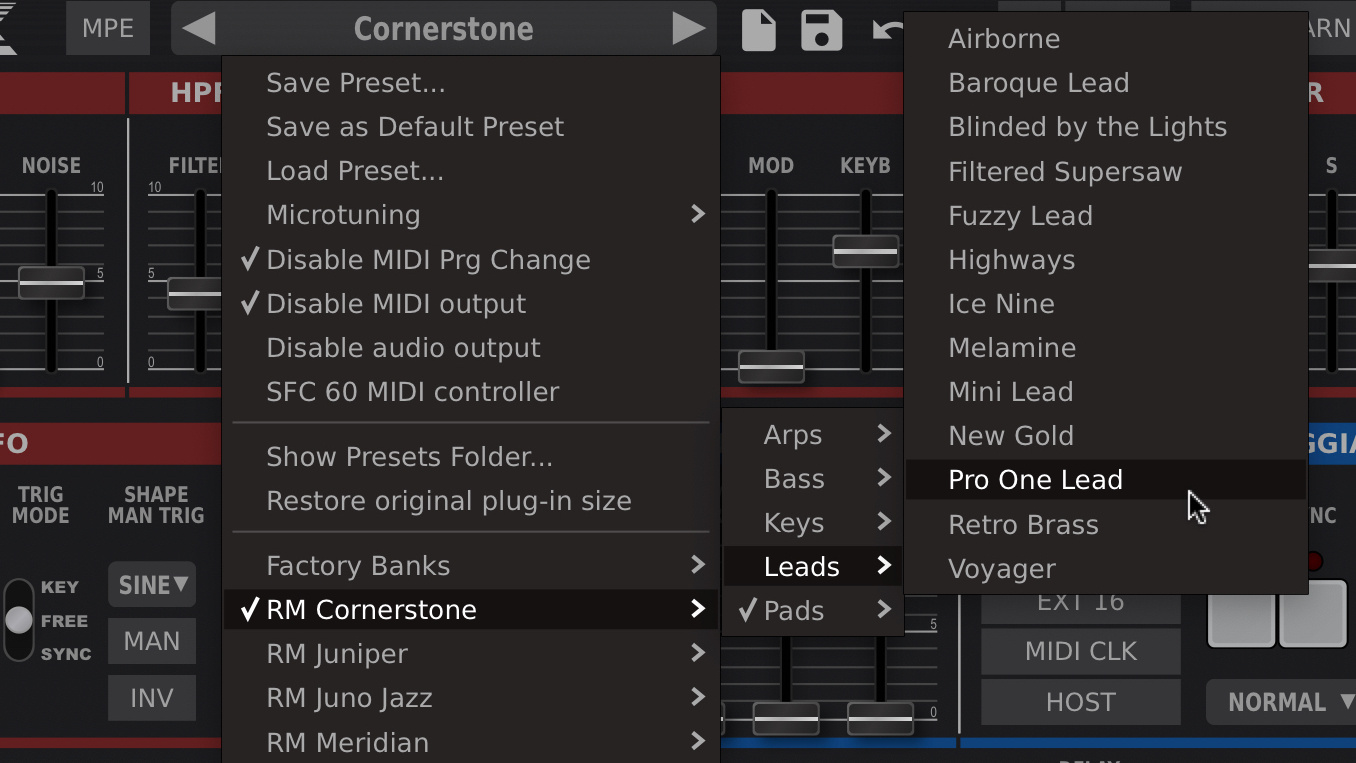Load the Airborne lead preset
This screenshot has height=763, width=1356.
(x=1106, y=39)
